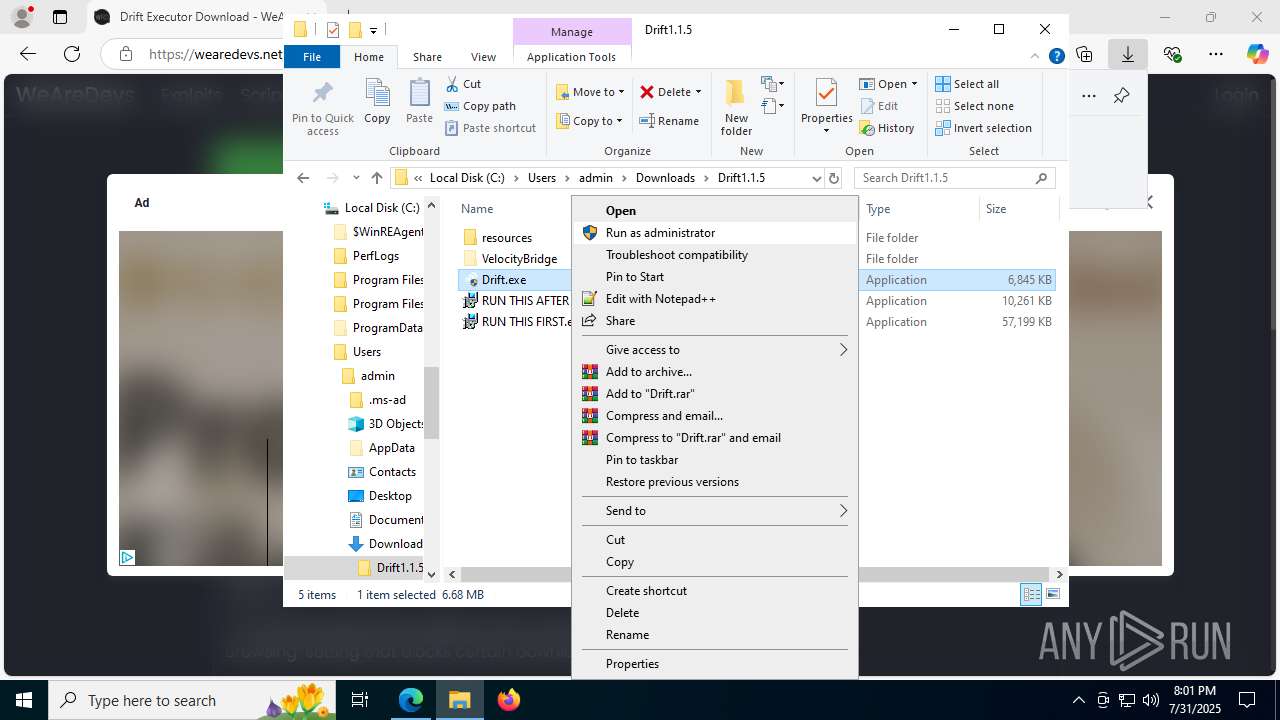Click the Rename ribbon button

click(669, 121)
